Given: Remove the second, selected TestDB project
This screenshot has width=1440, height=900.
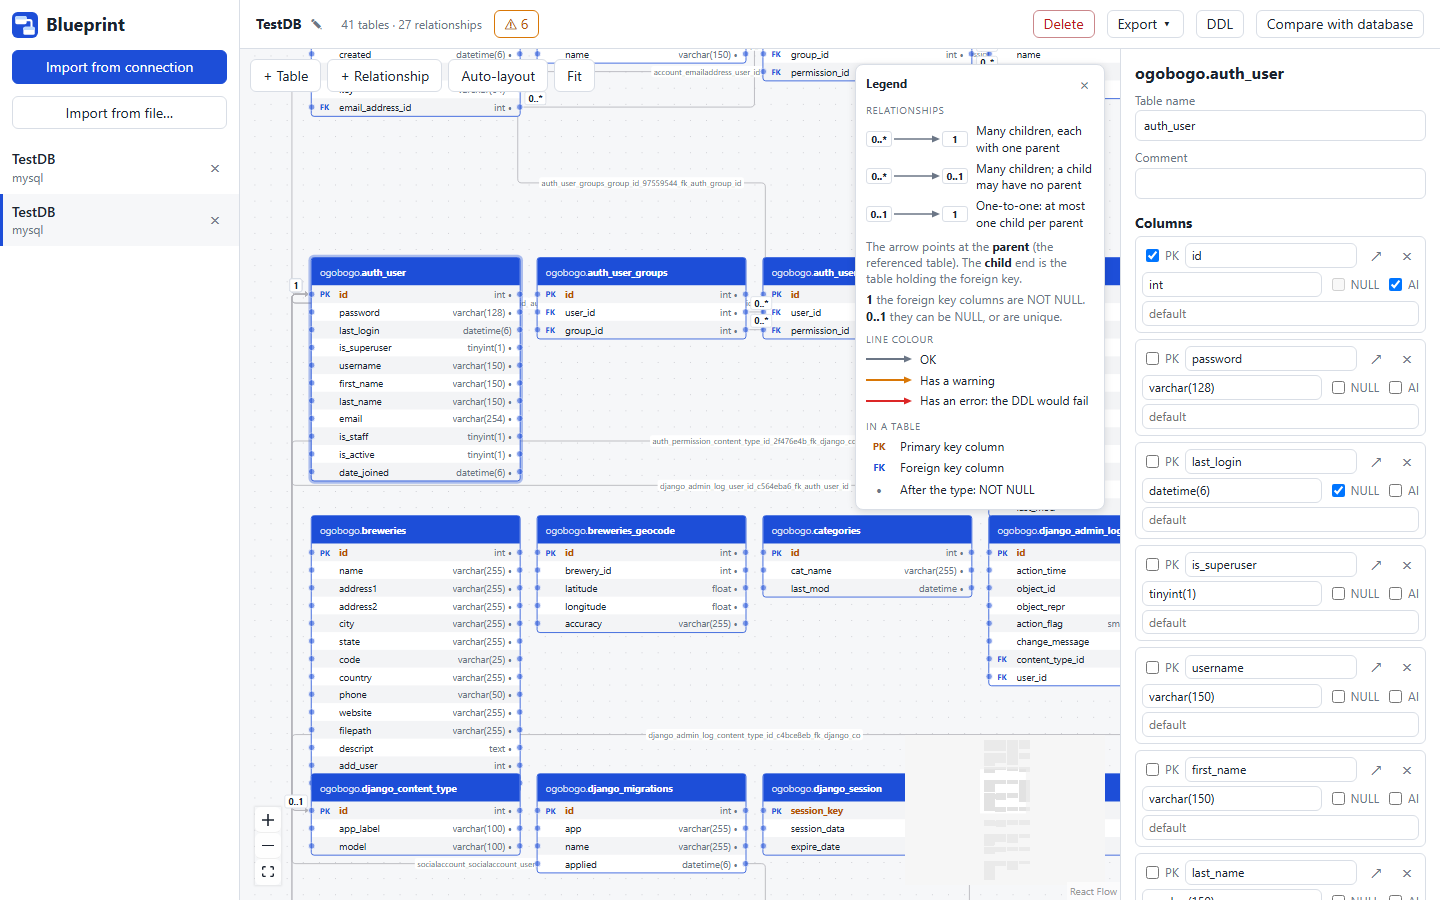Looking at the screenshot, I should point(215,220).
